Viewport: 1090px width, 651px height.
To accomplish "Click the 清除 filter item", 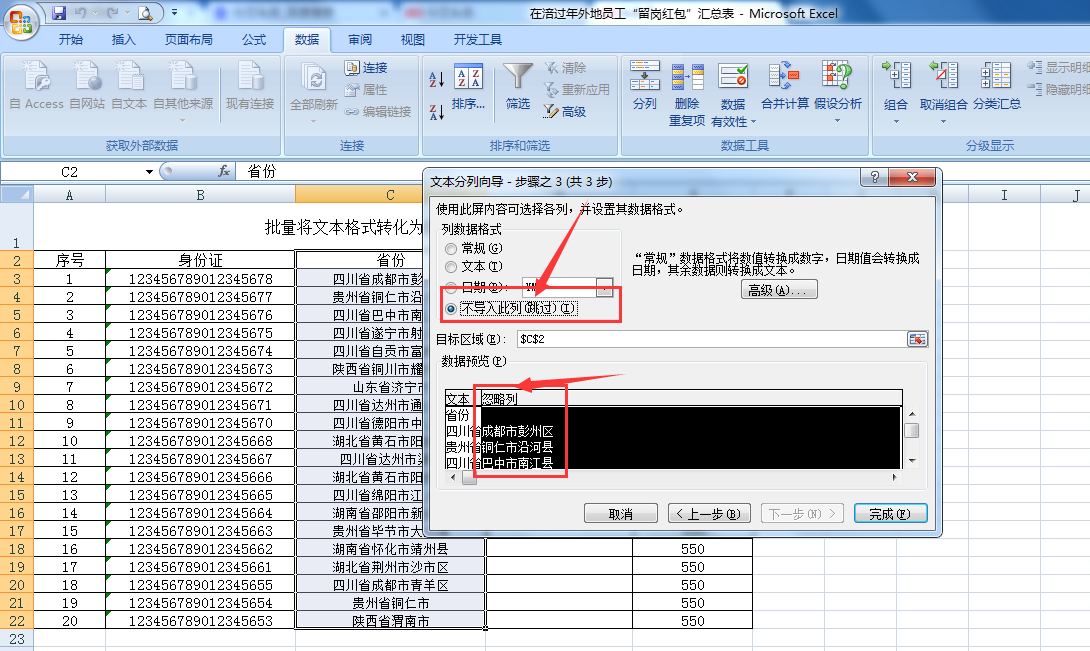I will 566,67.
